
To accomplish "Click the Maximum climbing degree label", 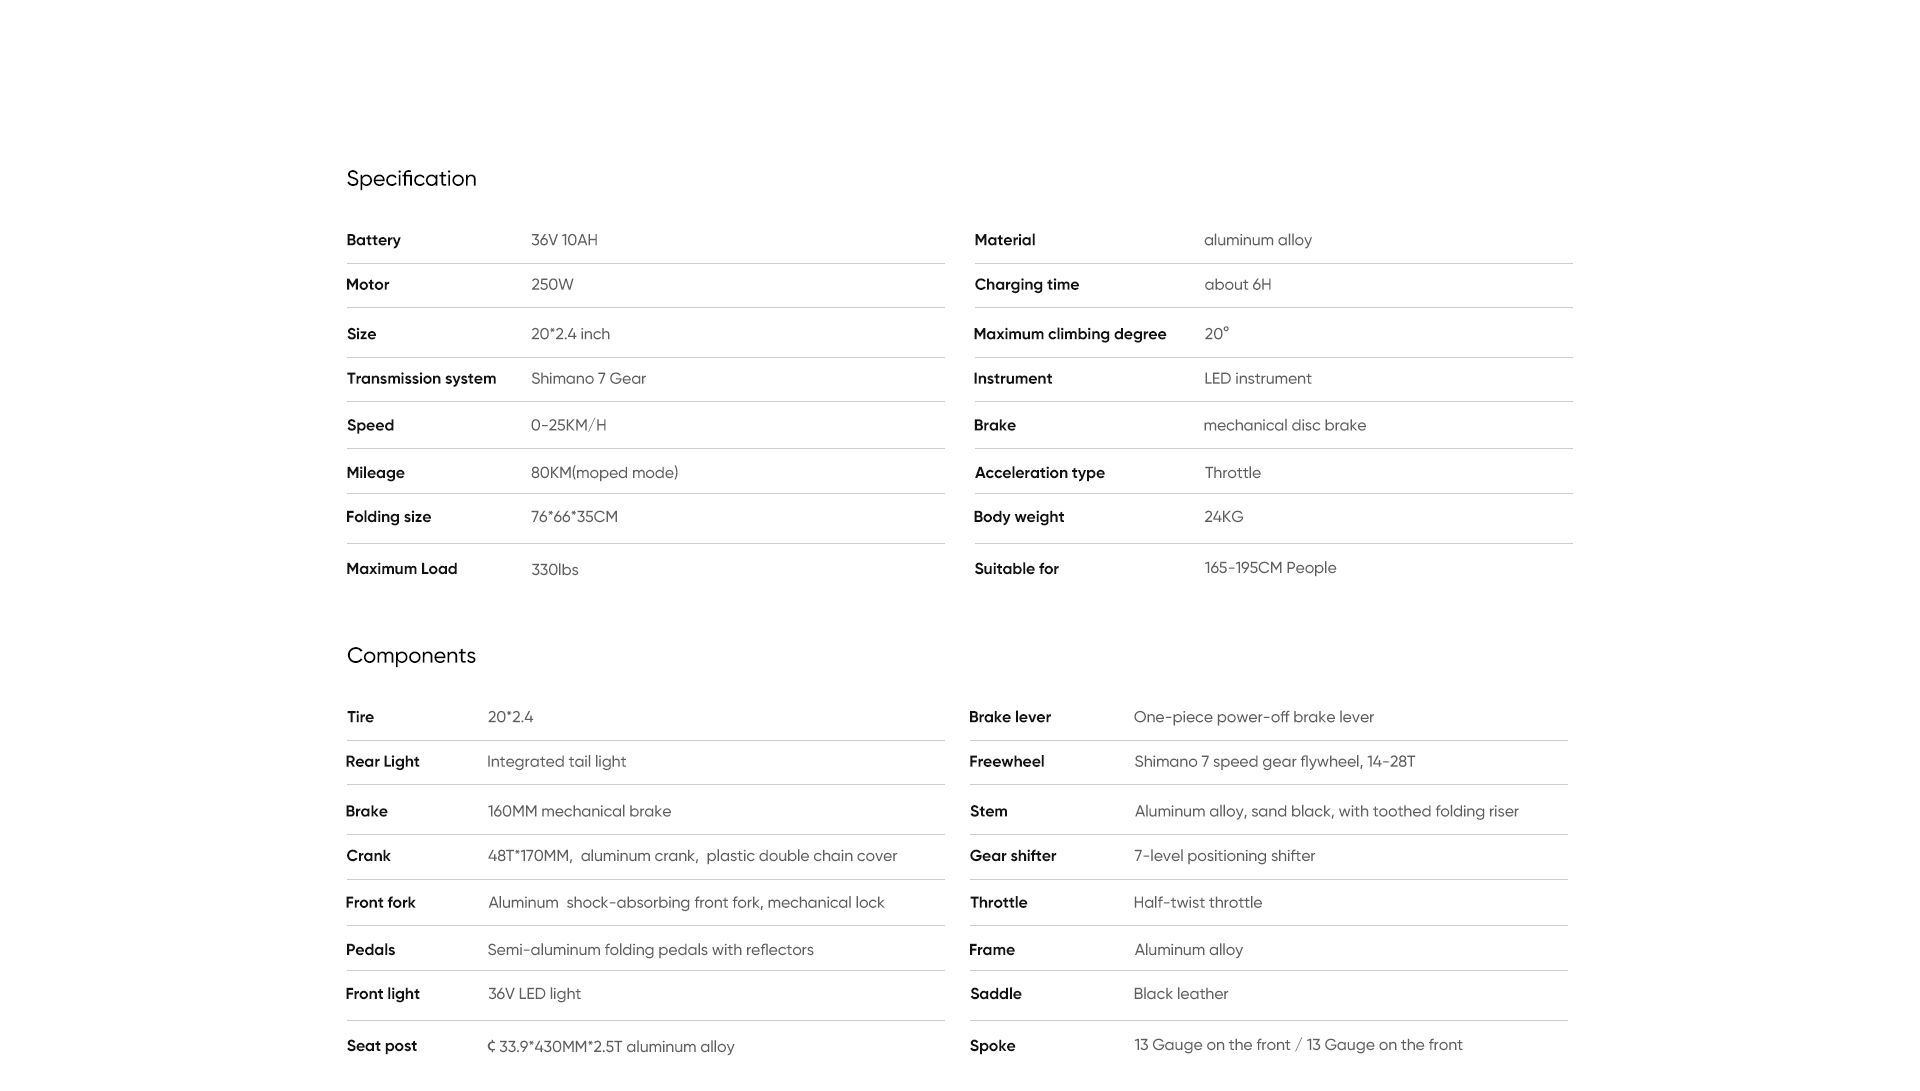I will point(1069,334).
